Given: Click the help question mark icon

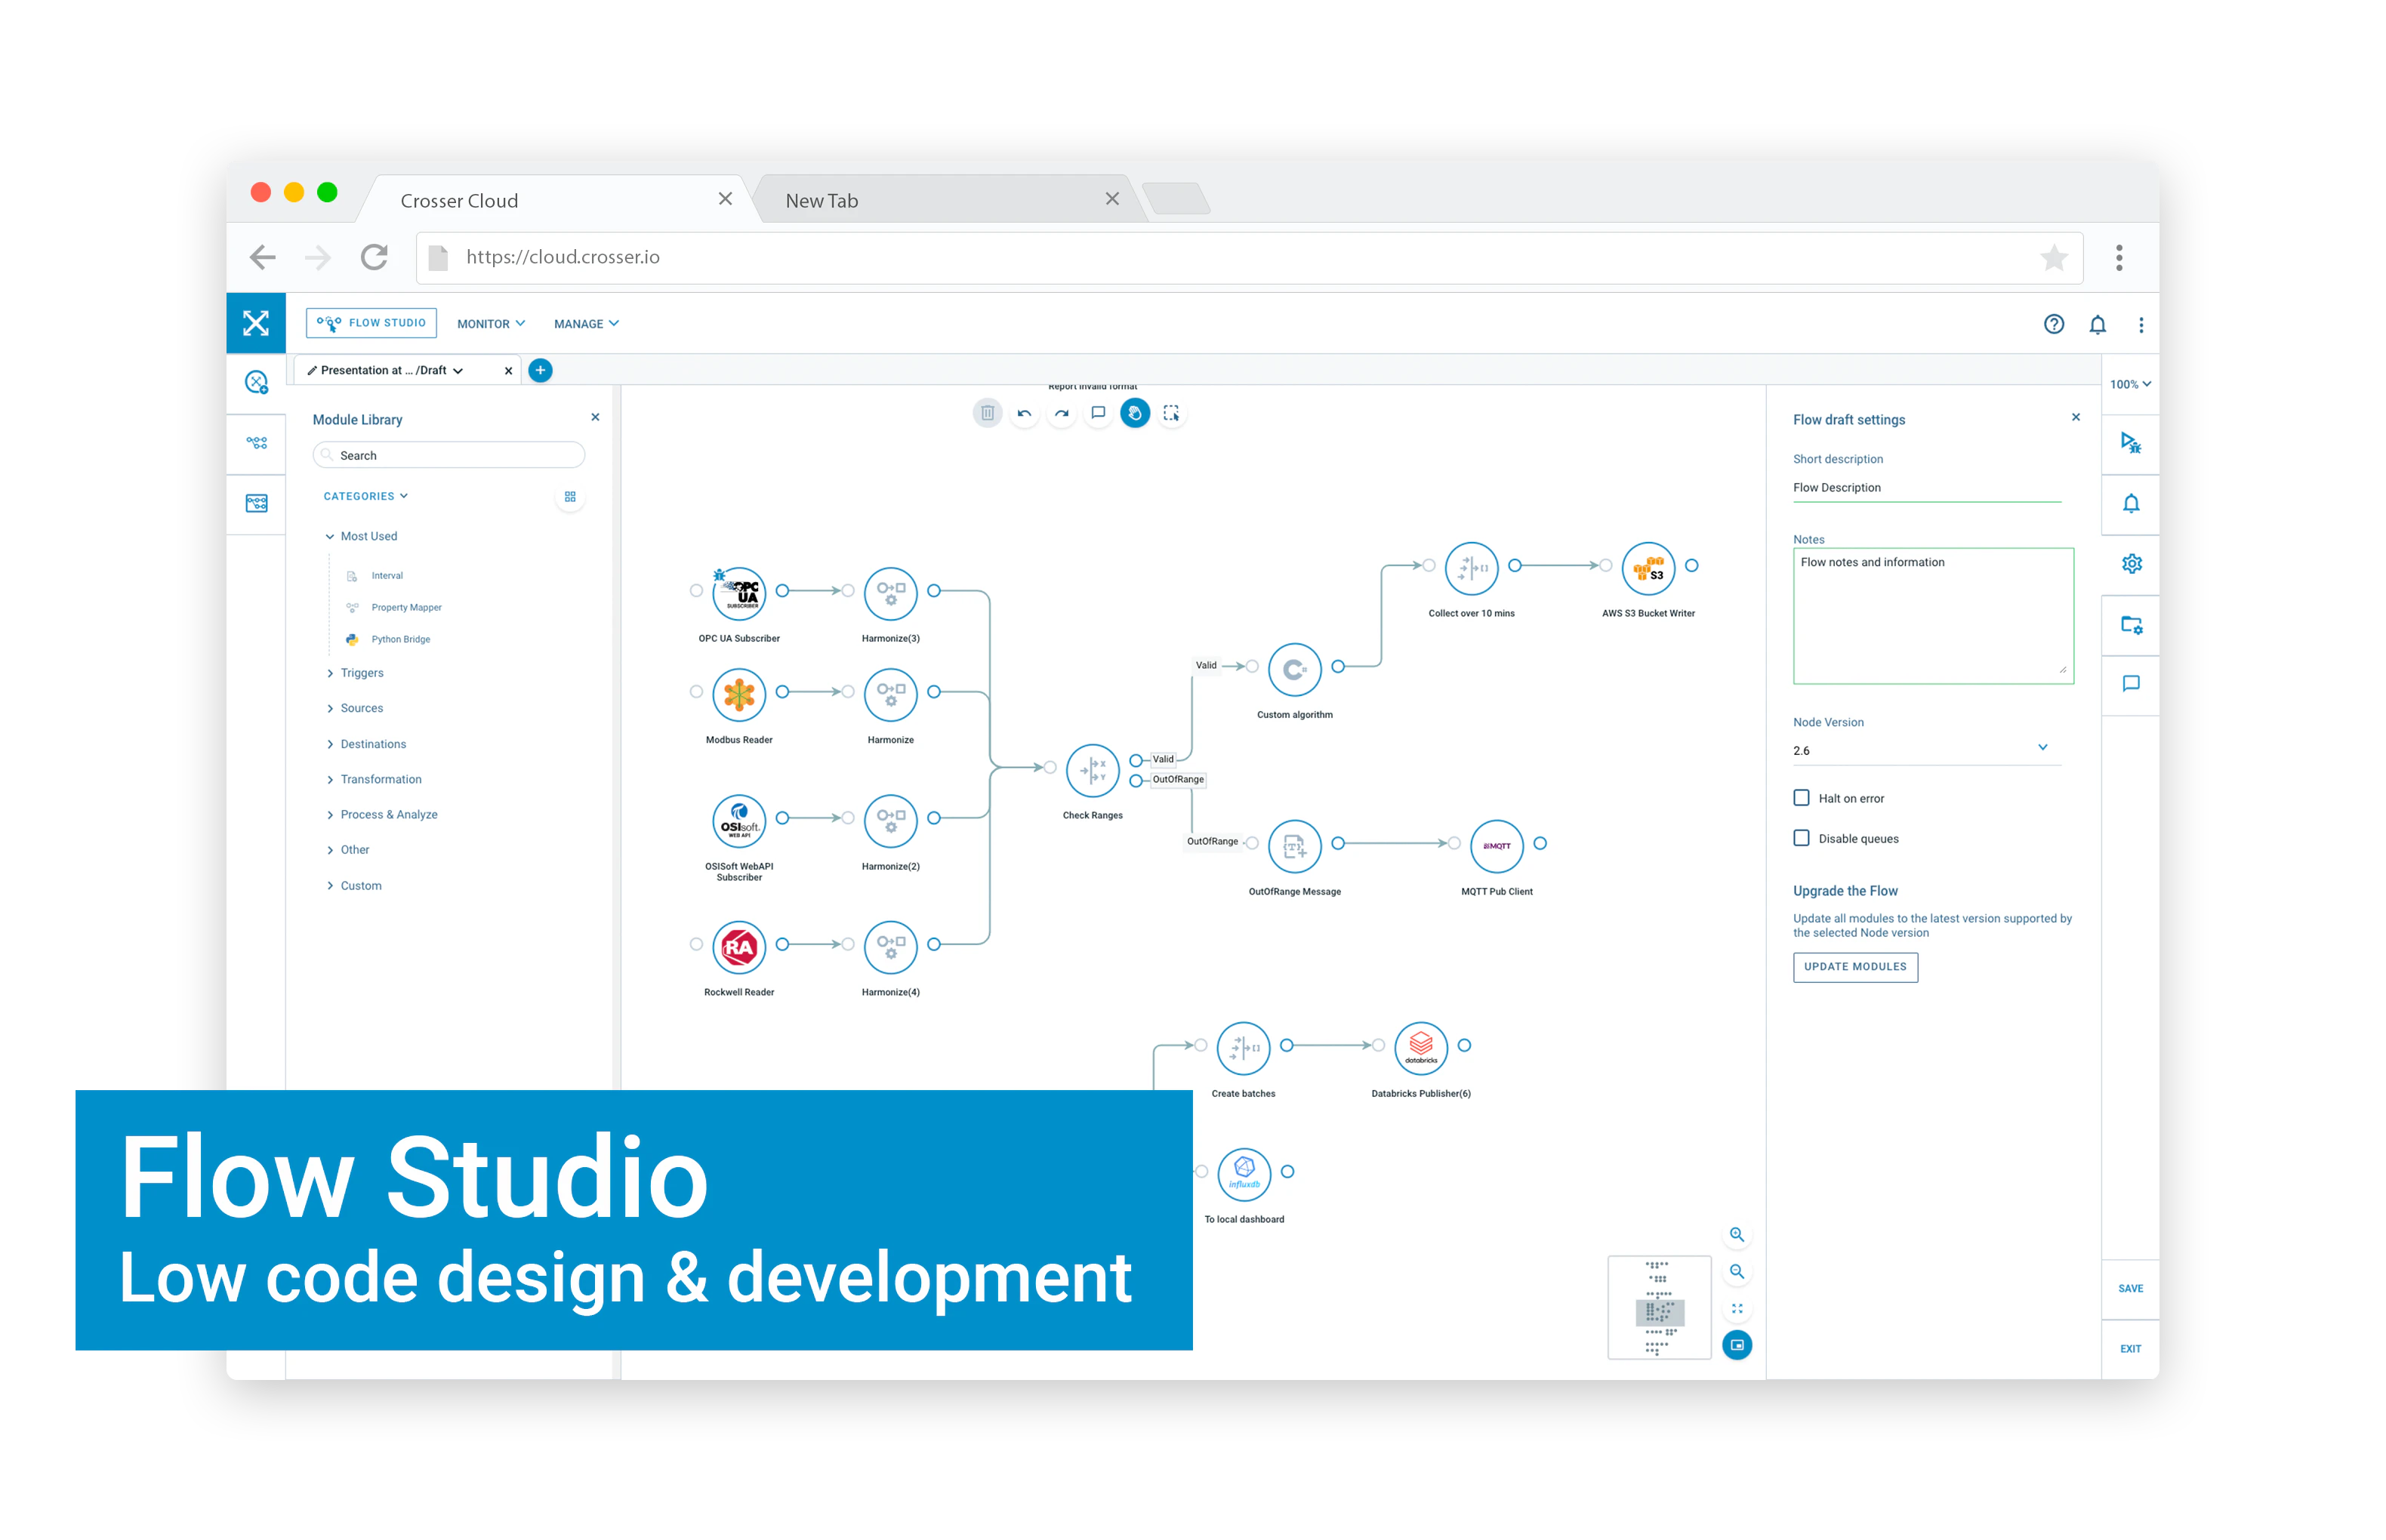Looking at the screenshot, I should click(x=2054, y=324).
